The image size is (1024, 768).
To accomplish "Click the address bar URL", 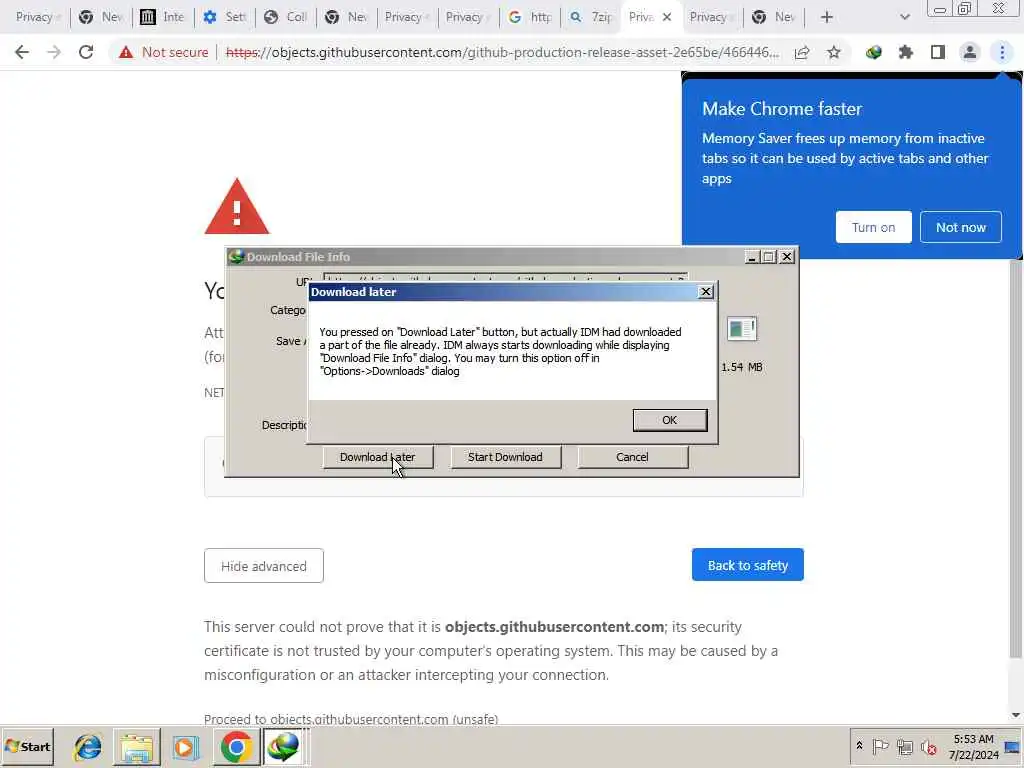I will [502, 52].
